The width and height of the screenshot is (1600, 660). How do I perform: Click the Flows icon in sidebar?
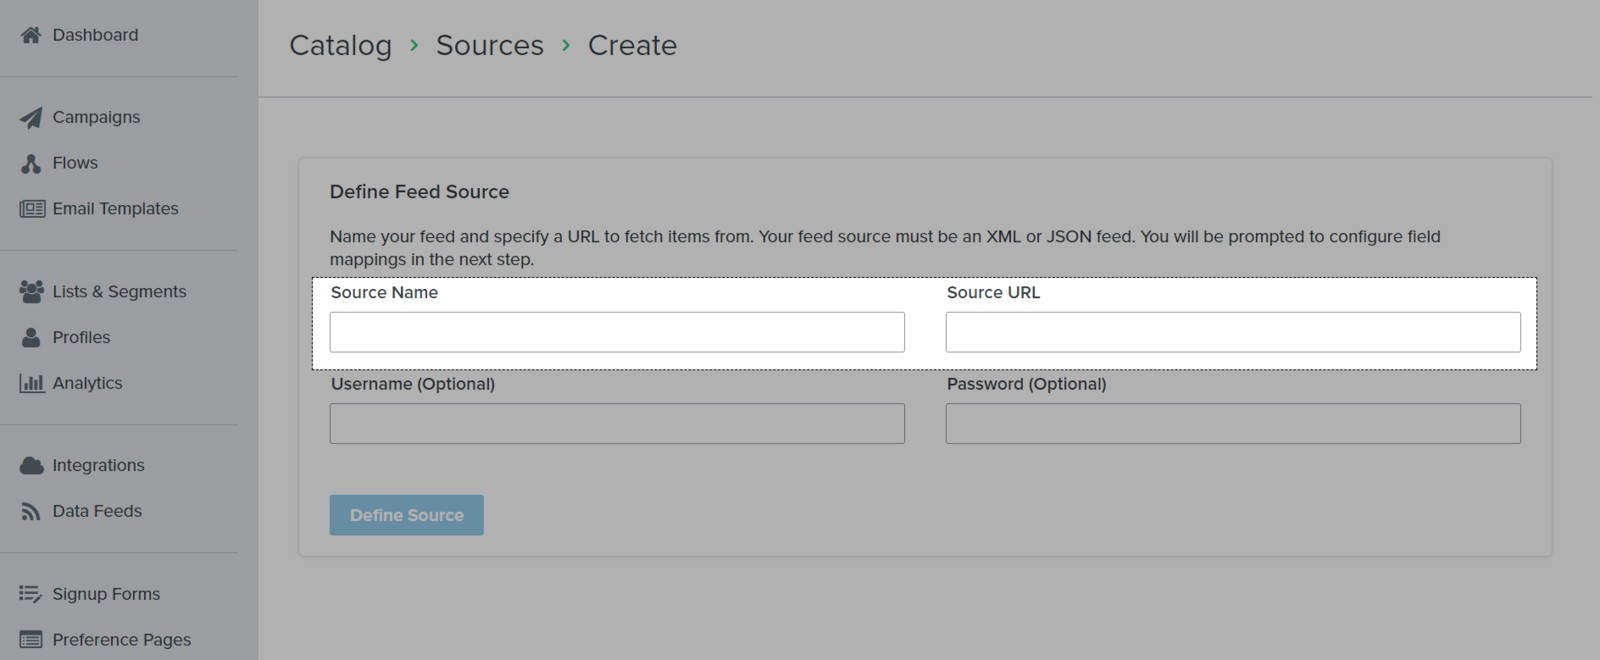(31, 164)
